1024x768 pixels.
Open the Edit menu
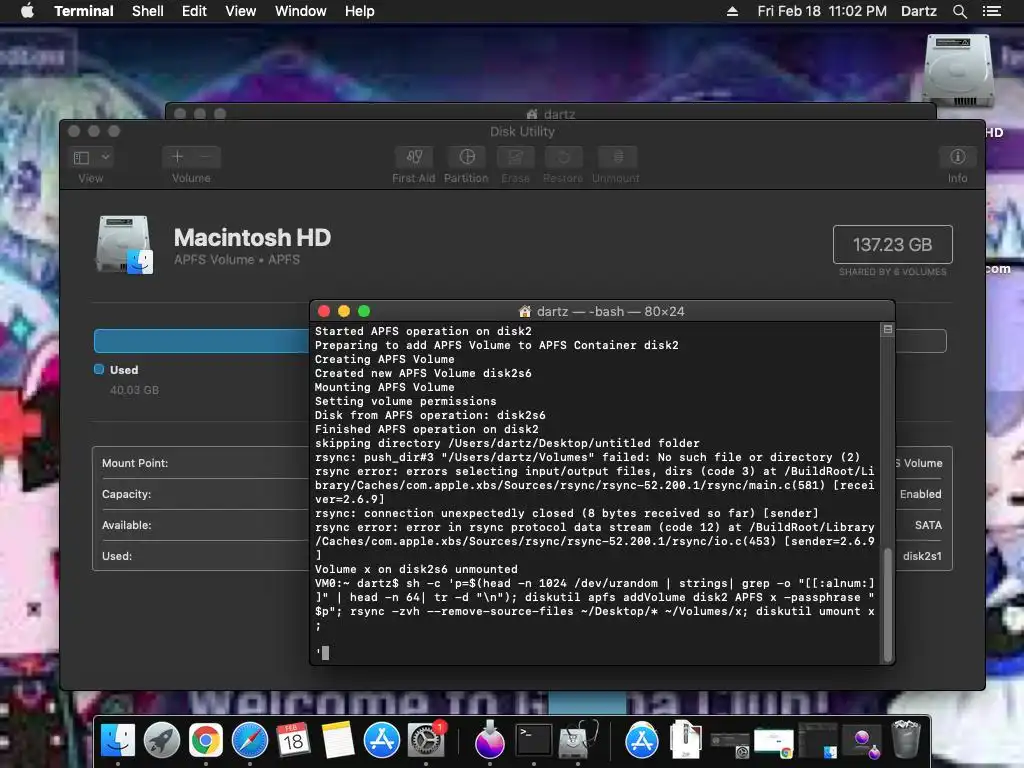point(194,11)
